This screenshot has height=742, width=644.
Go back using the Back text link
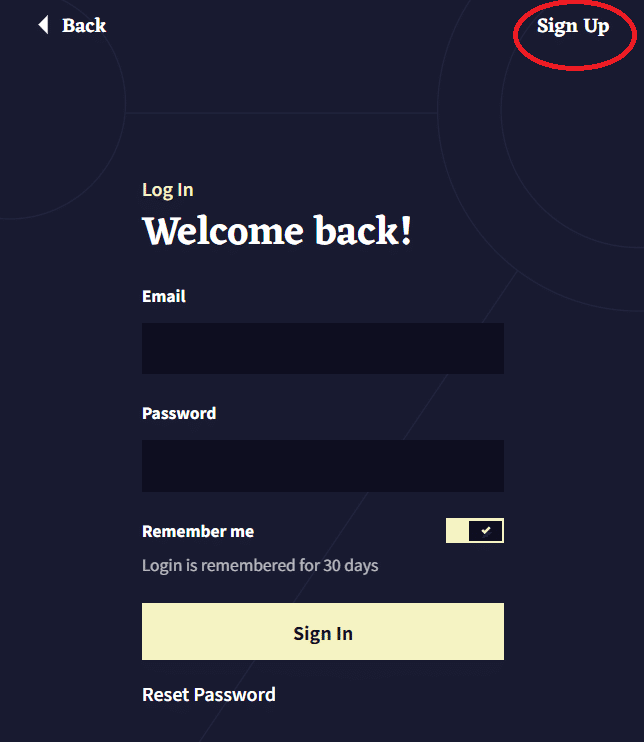pyautogui.click(x=84, y=26)
